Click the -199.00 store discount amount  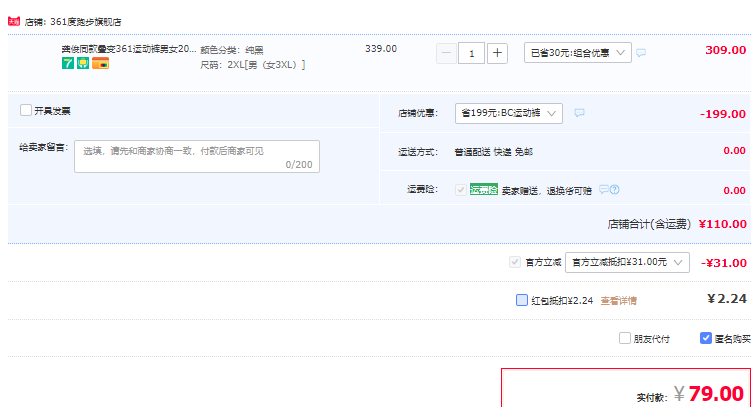[x=723, y=114]
